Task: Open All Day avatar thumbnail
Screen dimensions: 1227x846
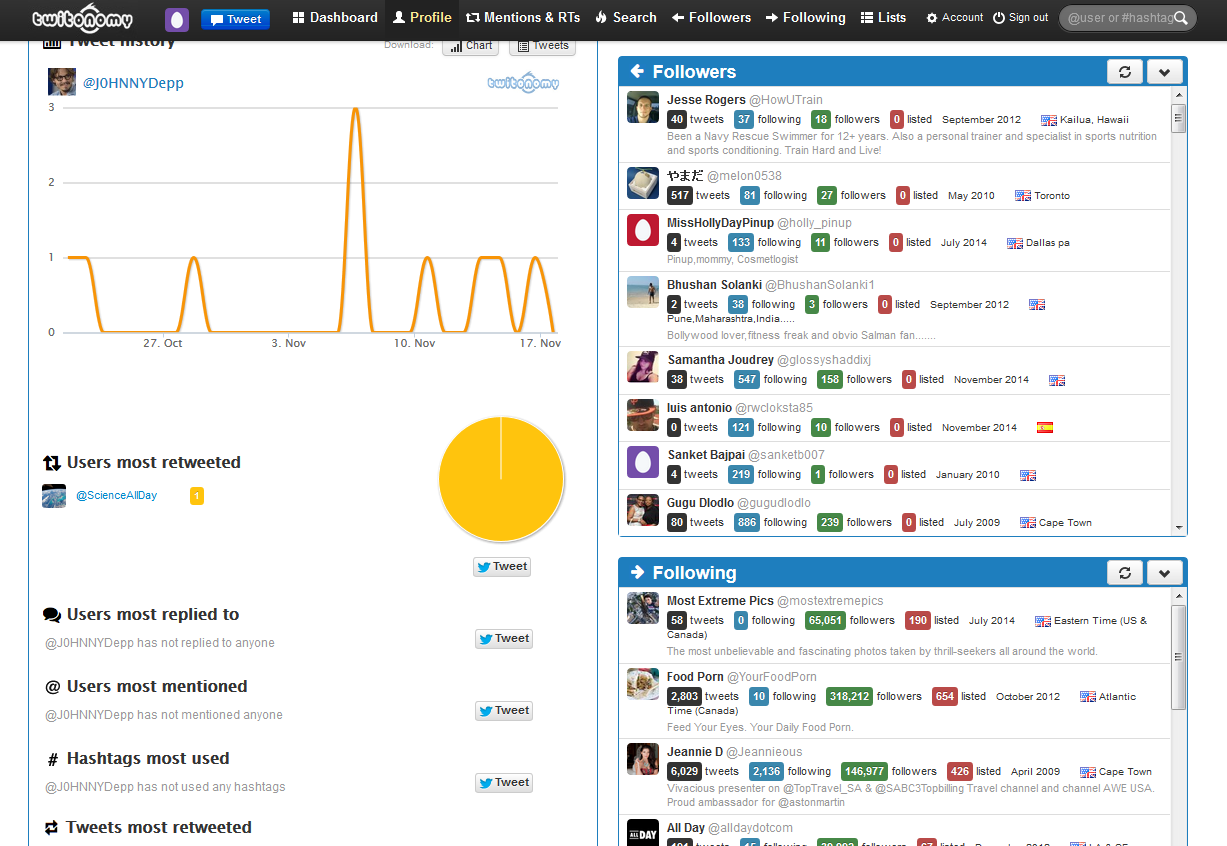Action: (x=643, y=832)
